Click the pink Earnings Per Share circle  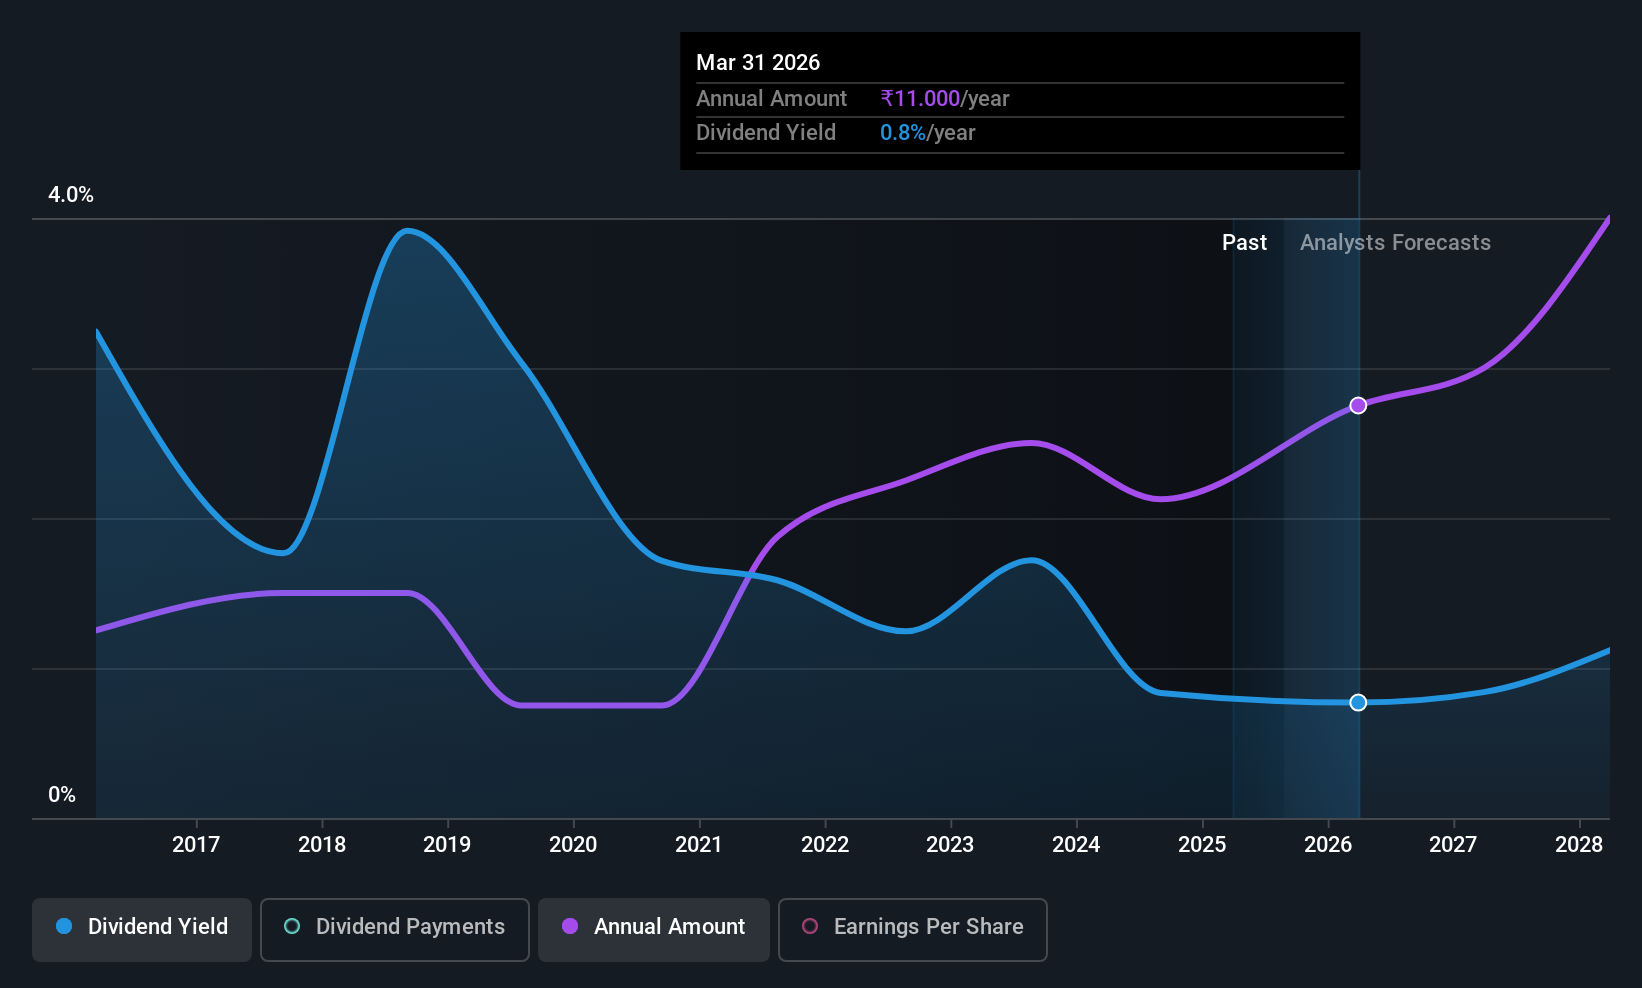point(810,926)
